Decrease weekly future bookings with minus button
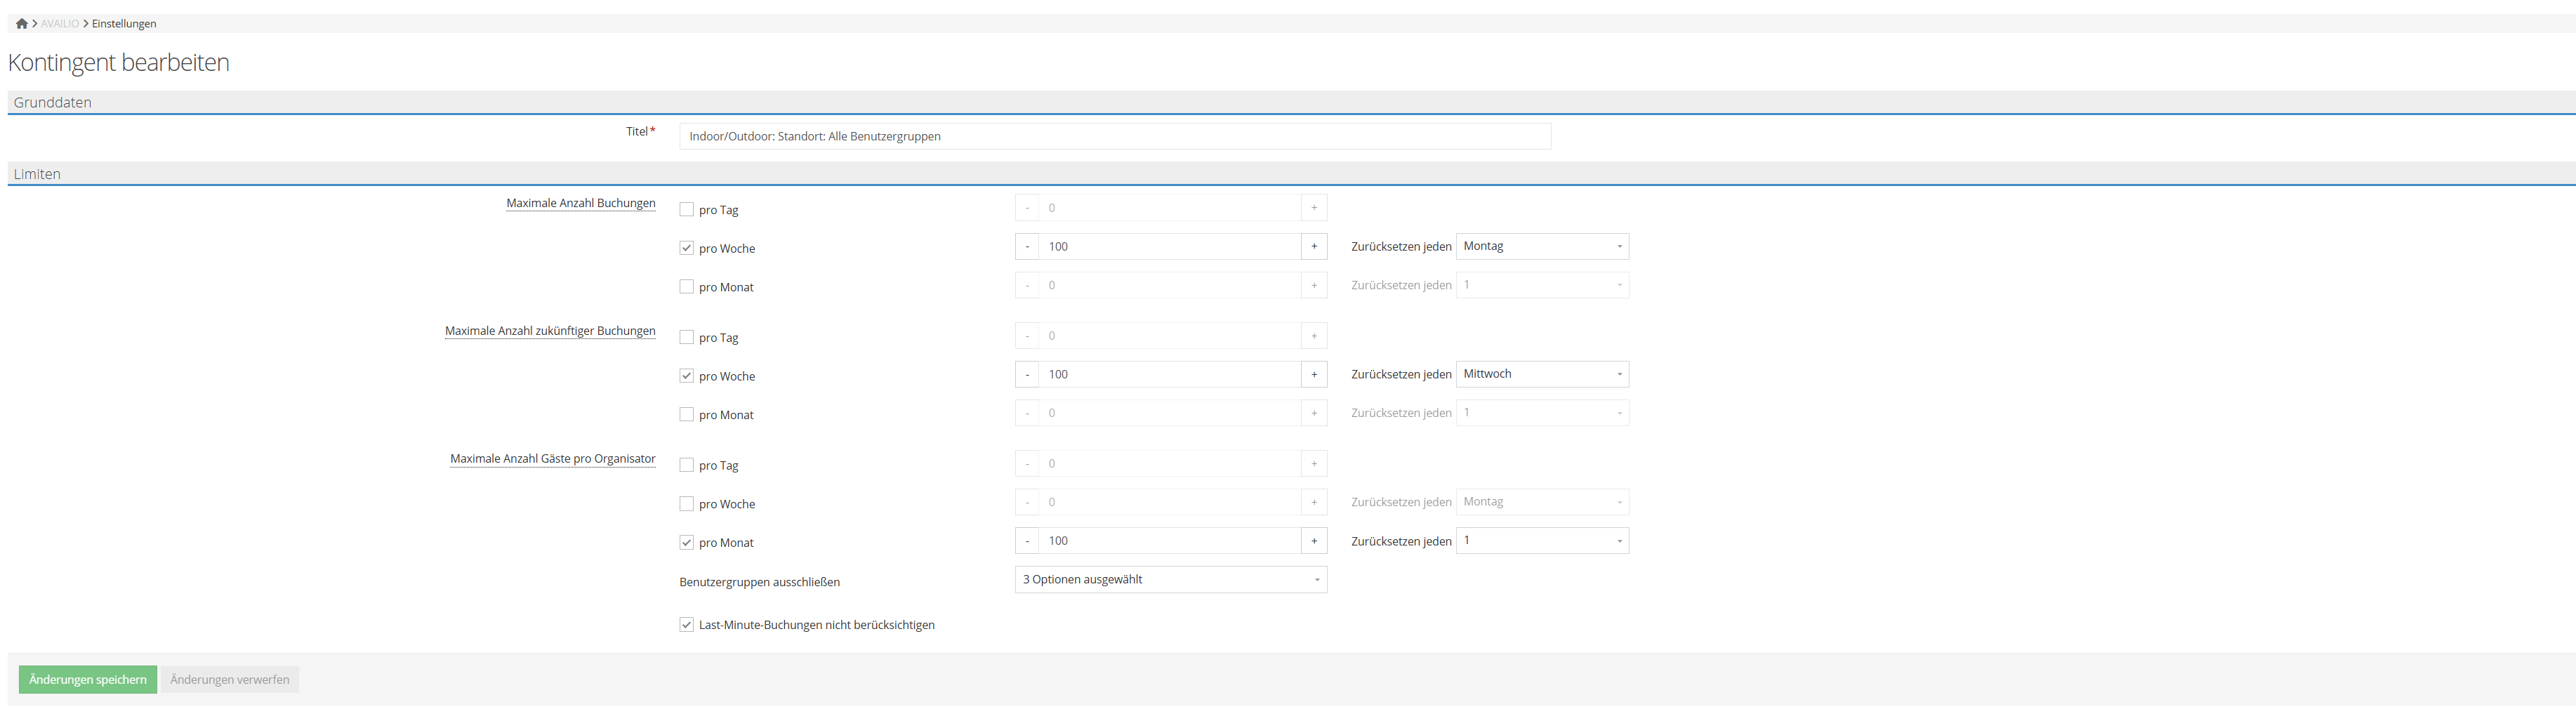 pos(1027,375)
